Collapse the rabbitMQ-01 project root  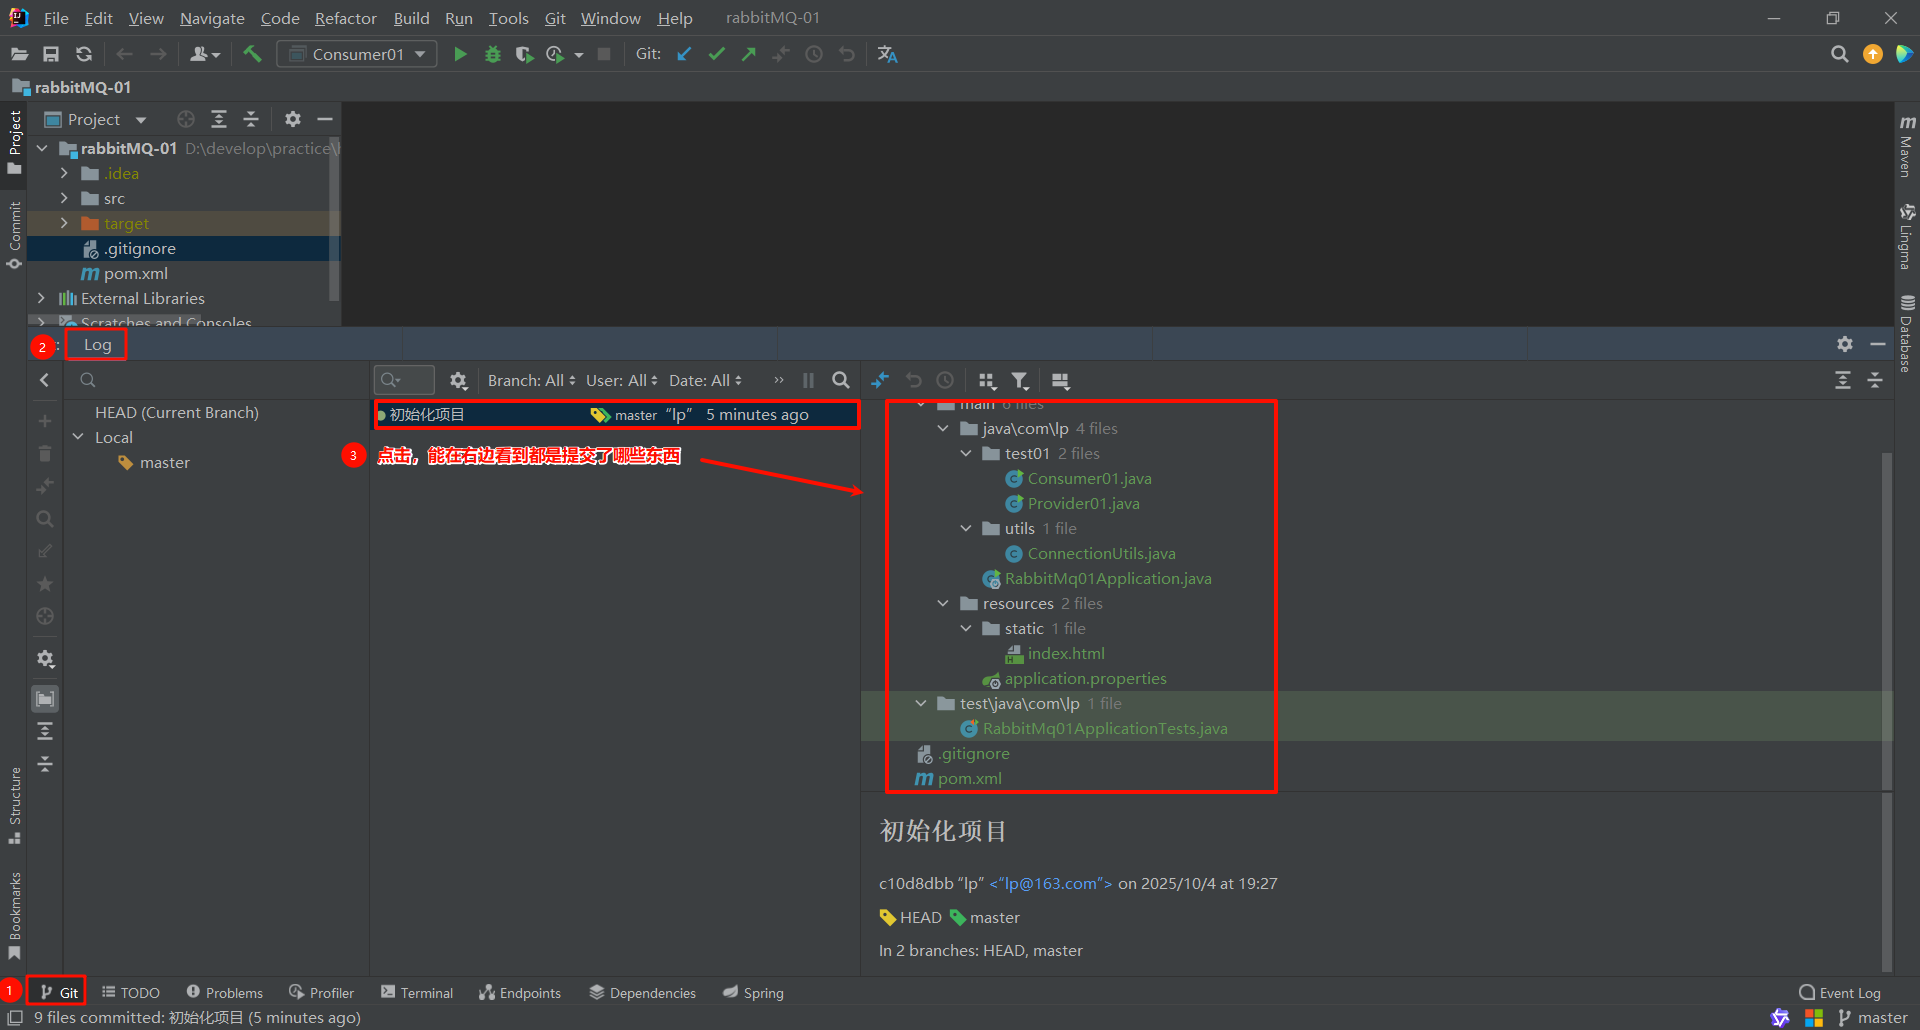coord(41,148)
